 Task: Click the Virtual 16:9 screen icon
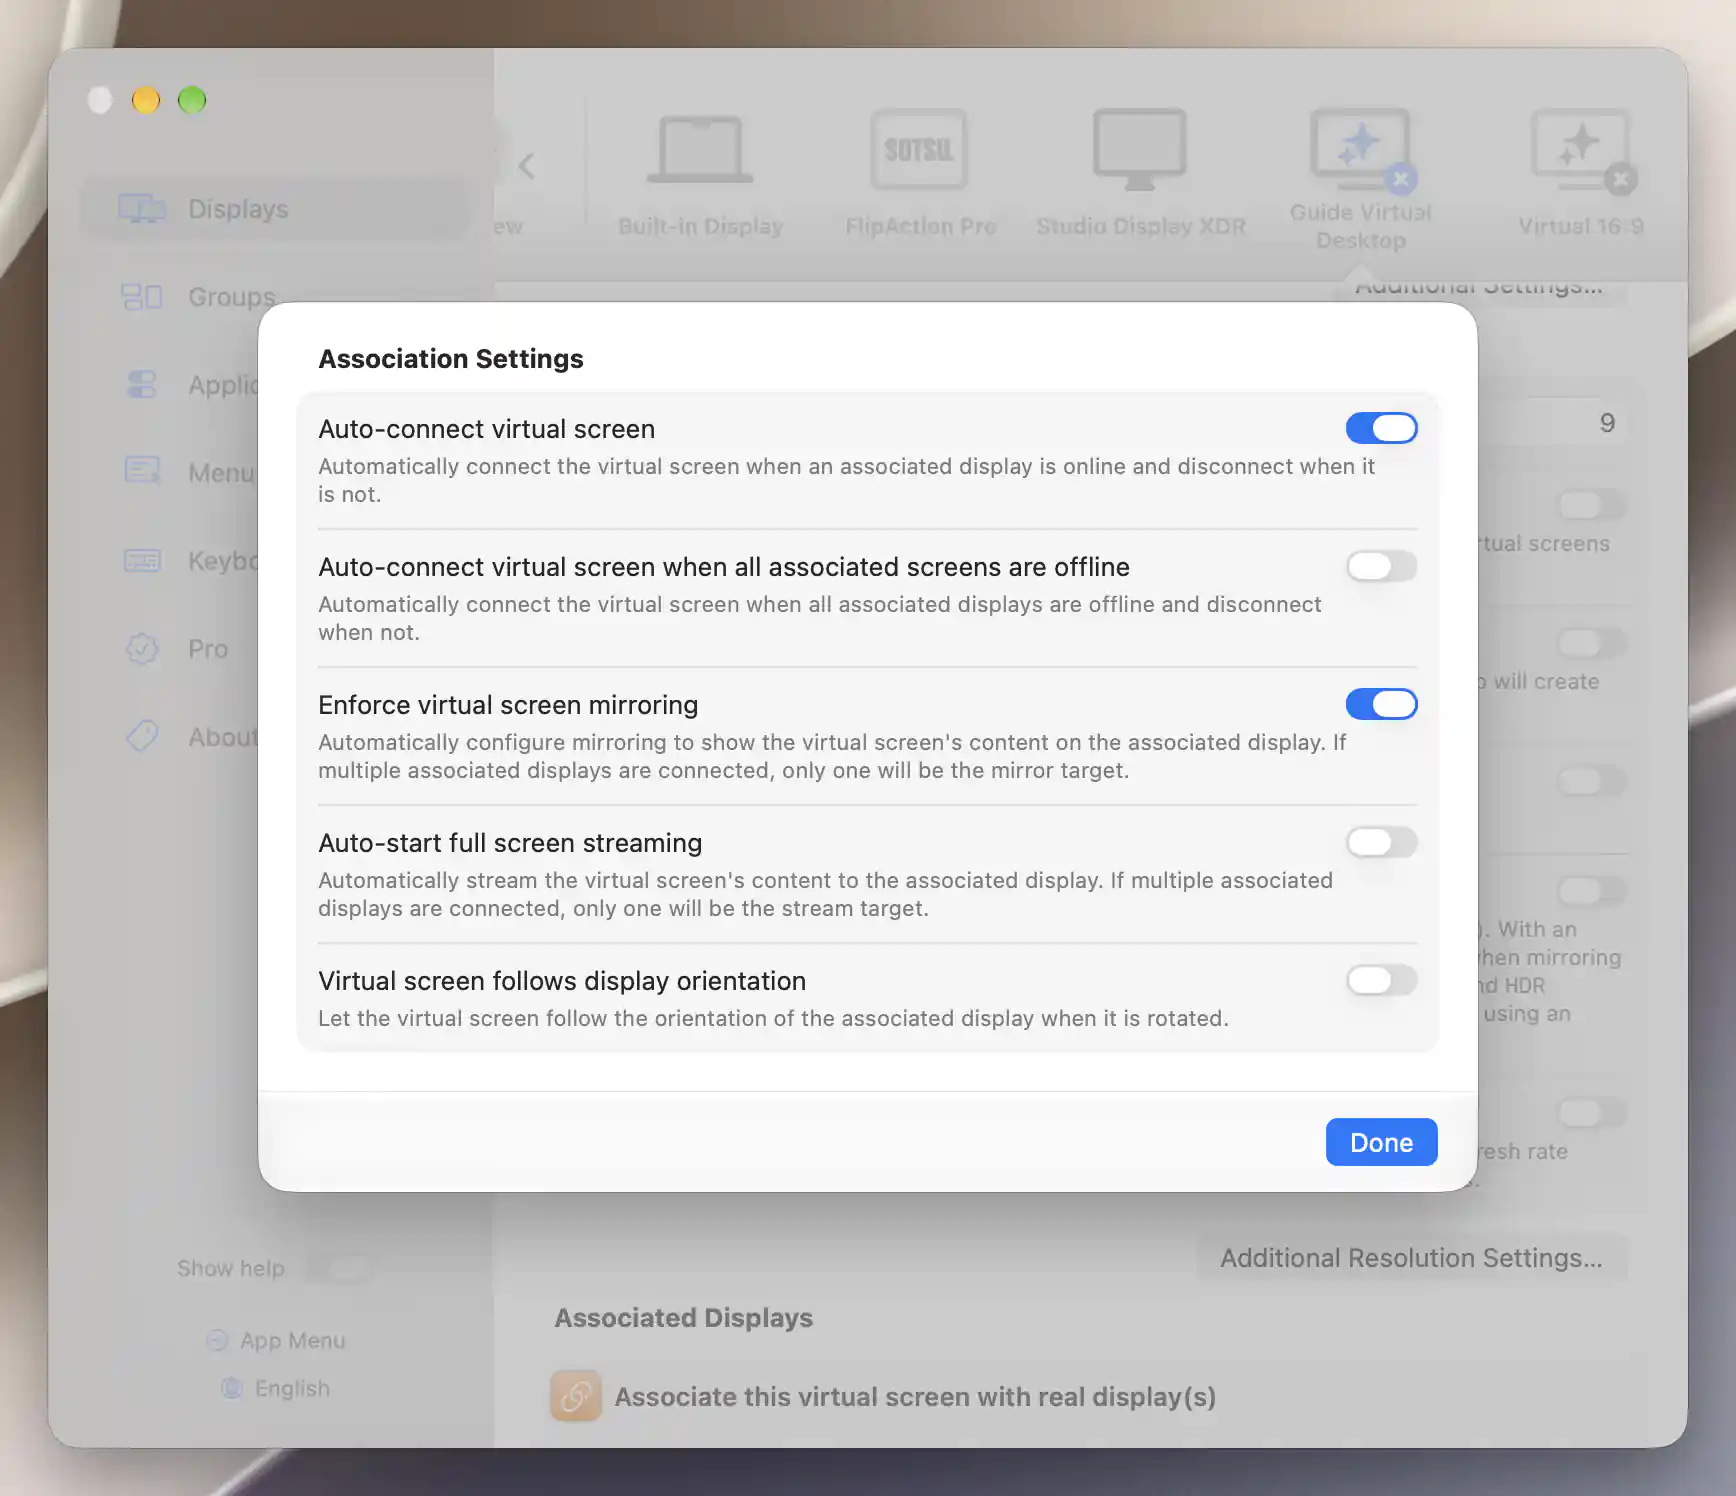pyautogui.click(x=1582, y=150)
